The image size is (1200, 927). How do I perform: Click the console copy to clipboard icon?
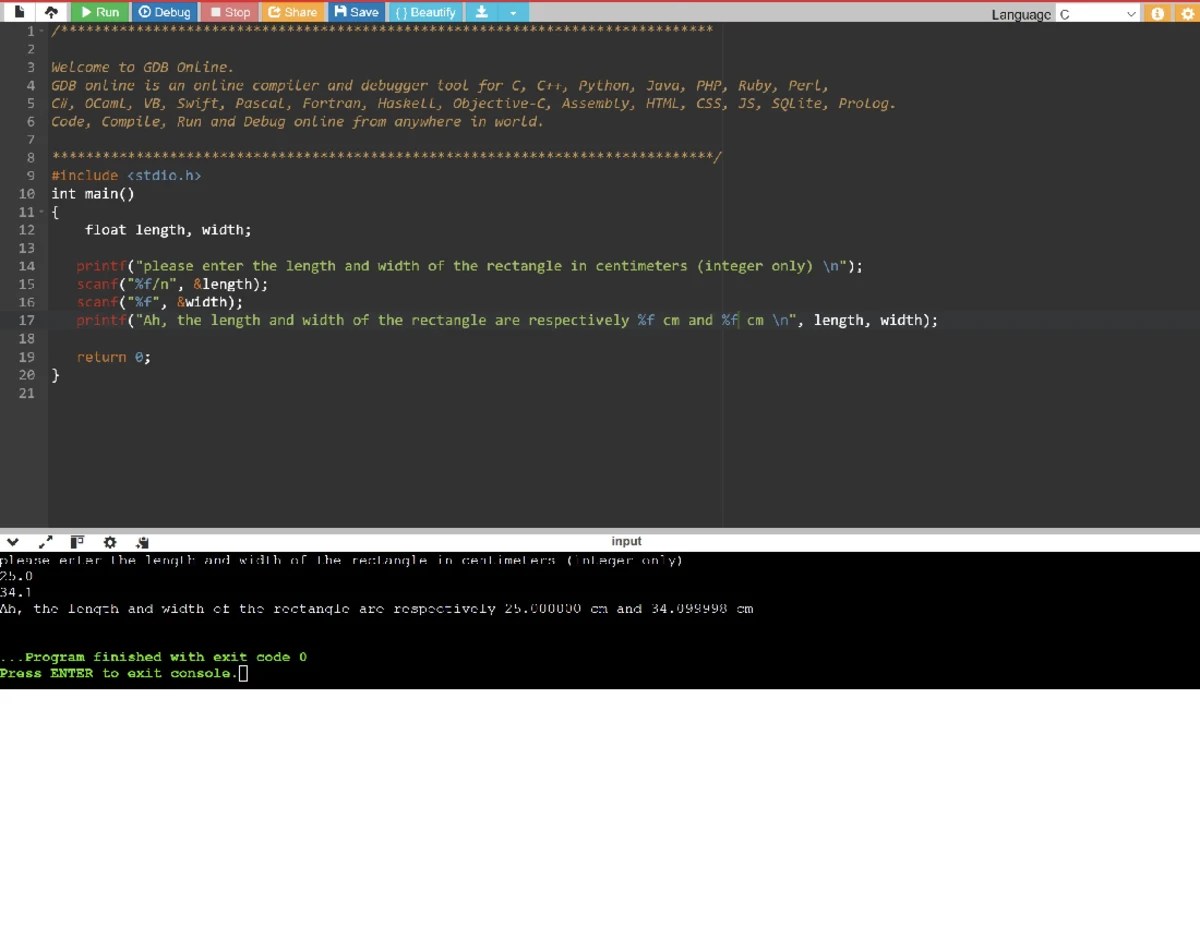(142, 542)
